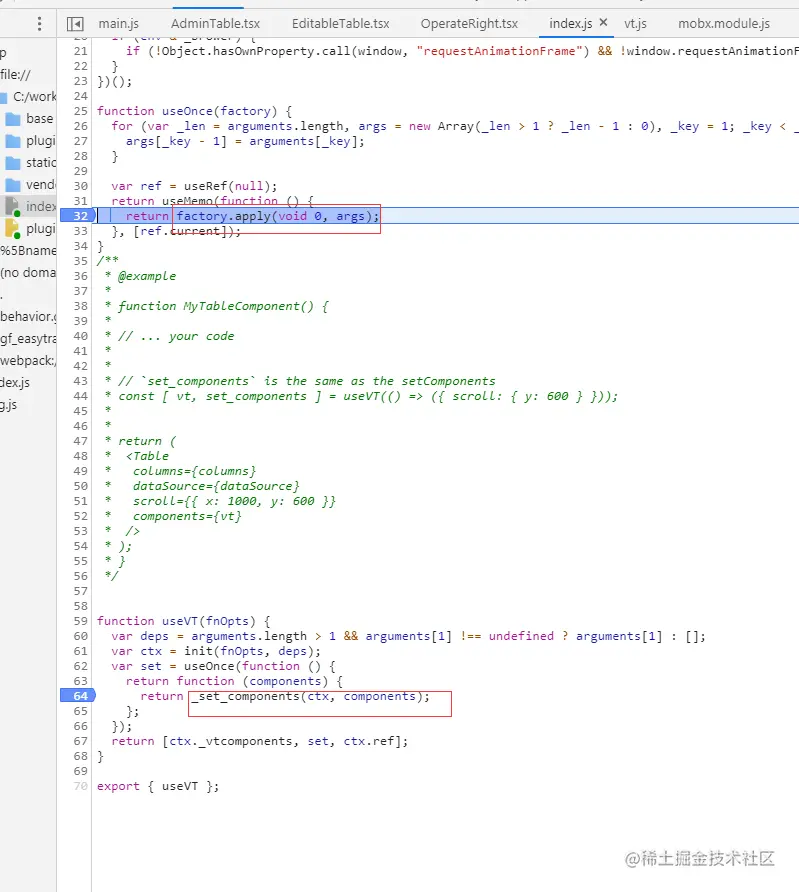Close the index.js tab
Viewport: 799px width, 892px height.
(x=603, y=23)
